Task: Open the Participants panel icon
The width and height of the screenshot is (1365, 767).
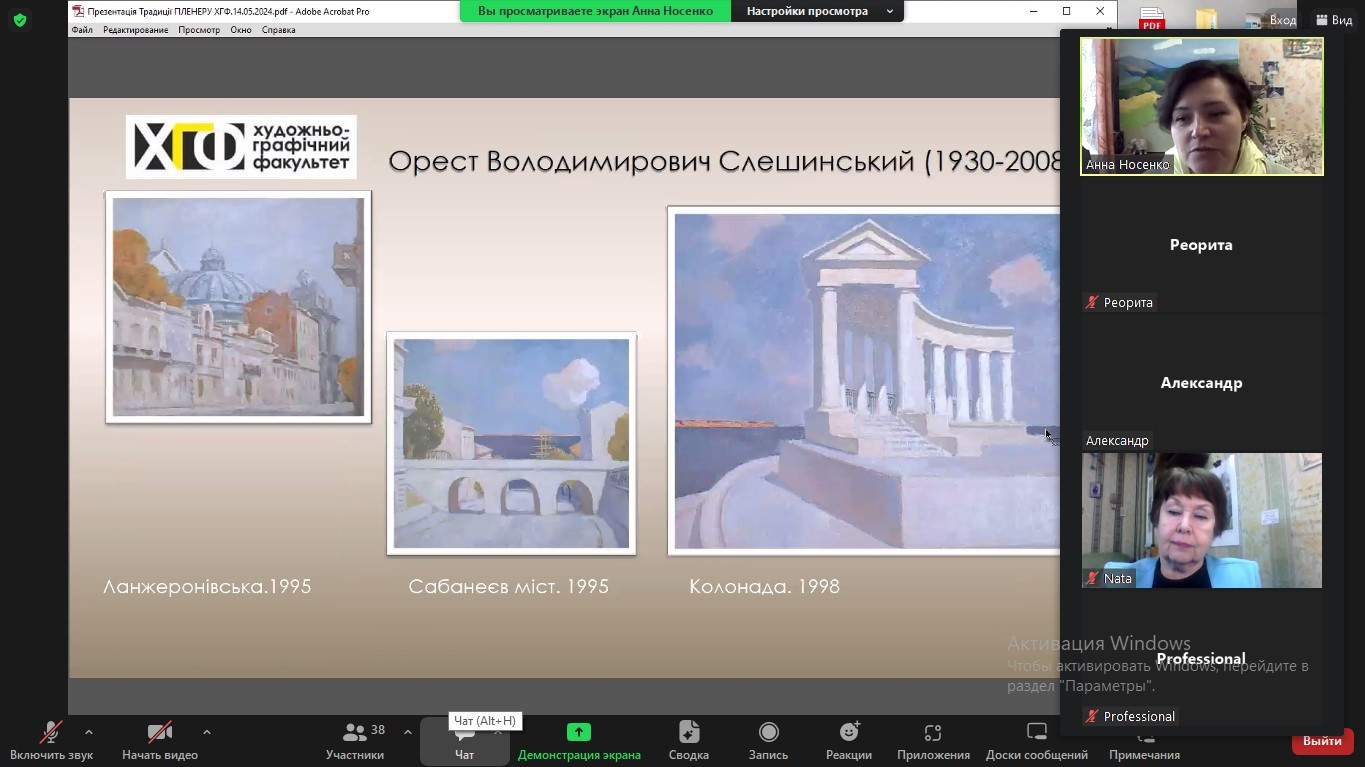Action: [354, 734]
